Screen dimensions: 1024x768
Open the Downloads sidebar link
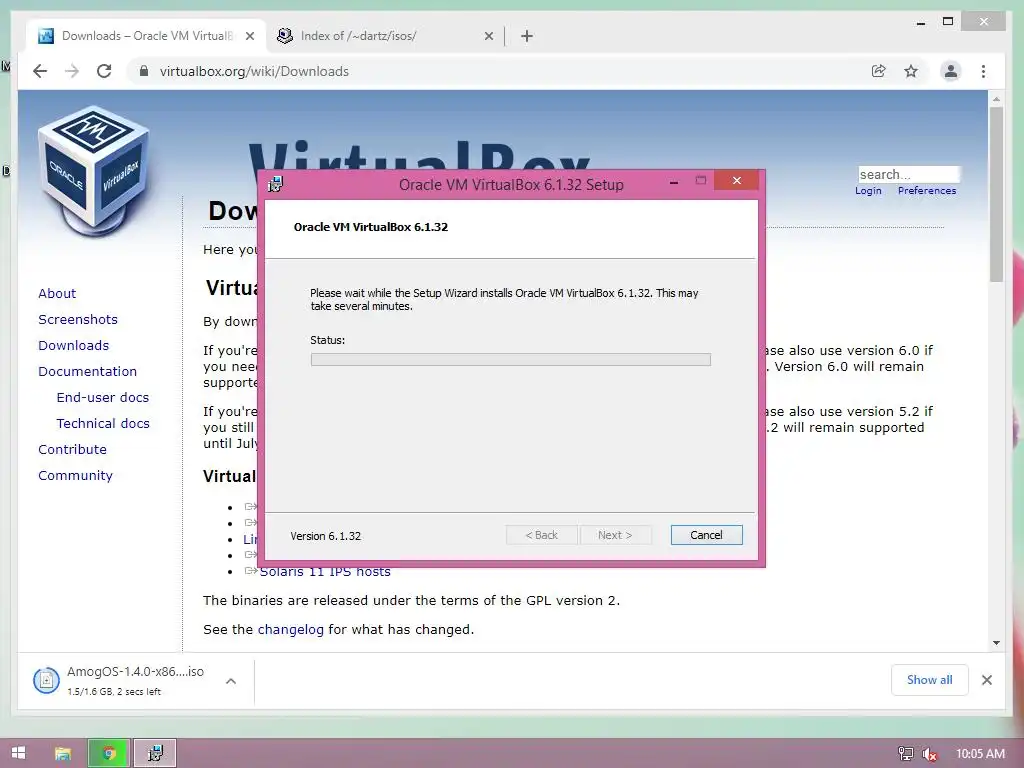point(73,345)
